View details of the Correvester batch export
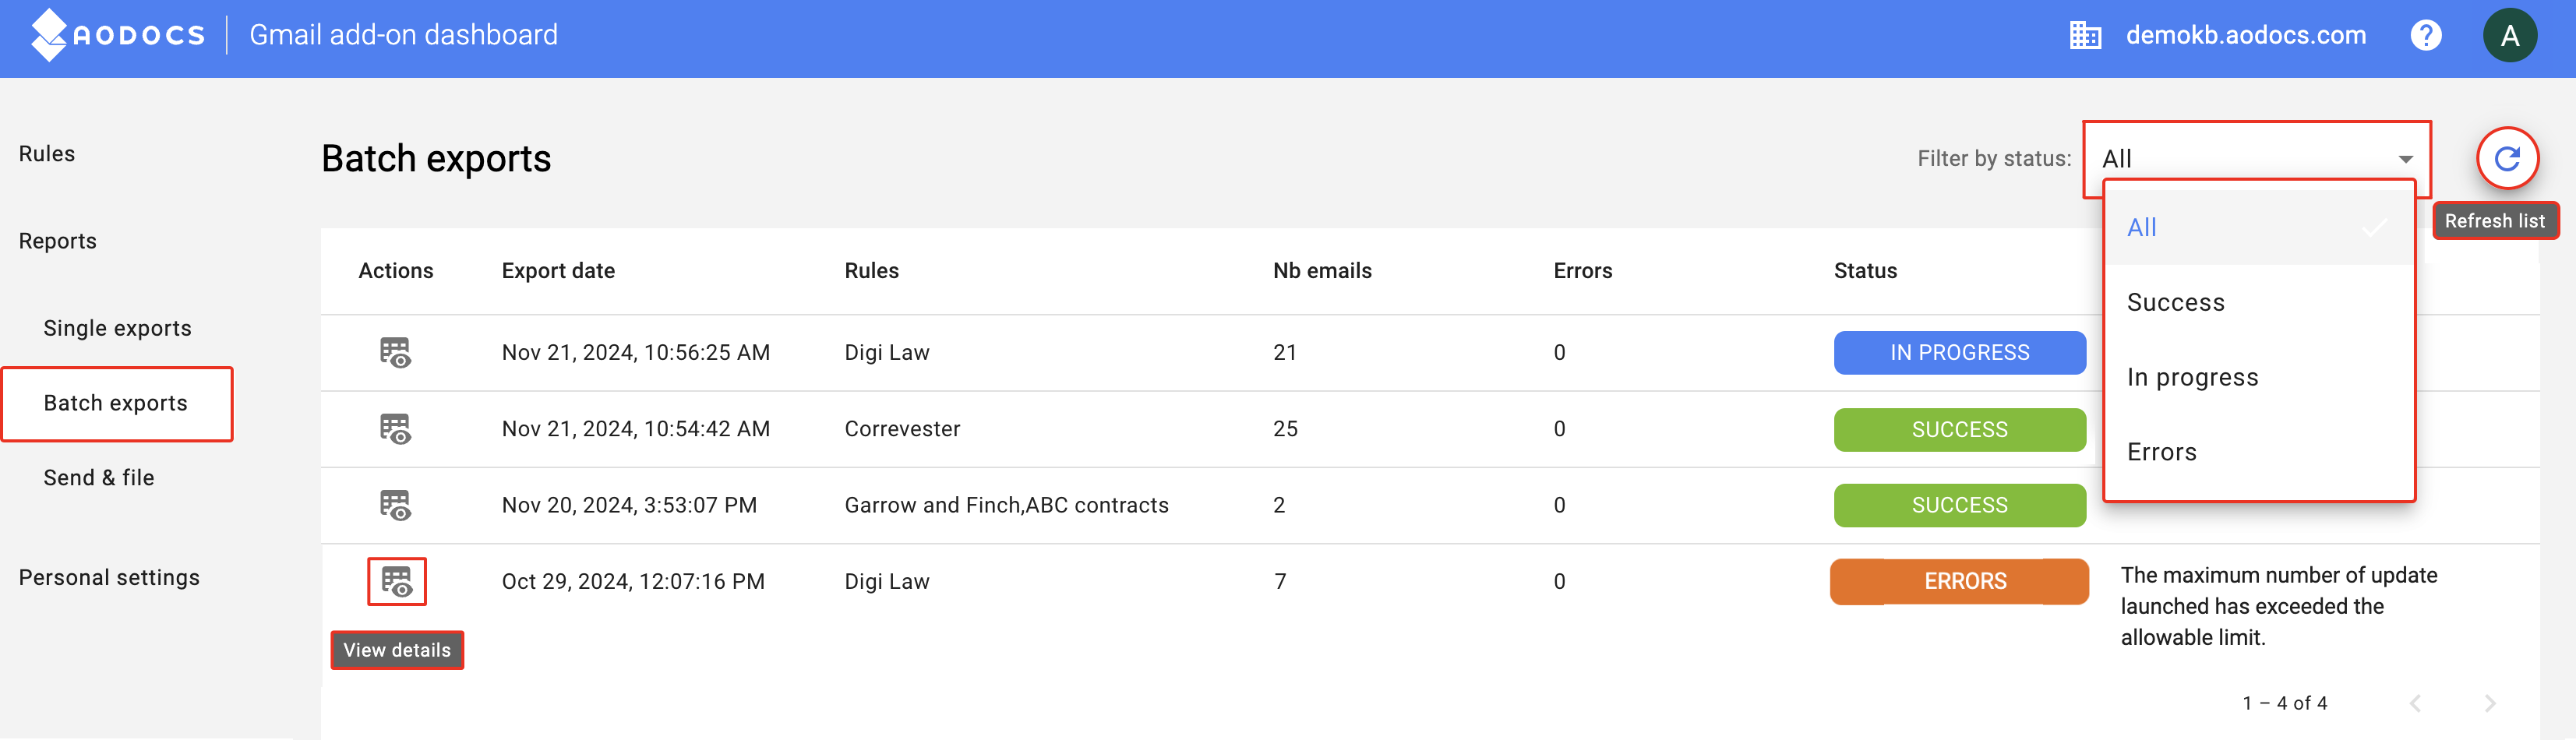The image size is (2576, 740). pos(395,428)
